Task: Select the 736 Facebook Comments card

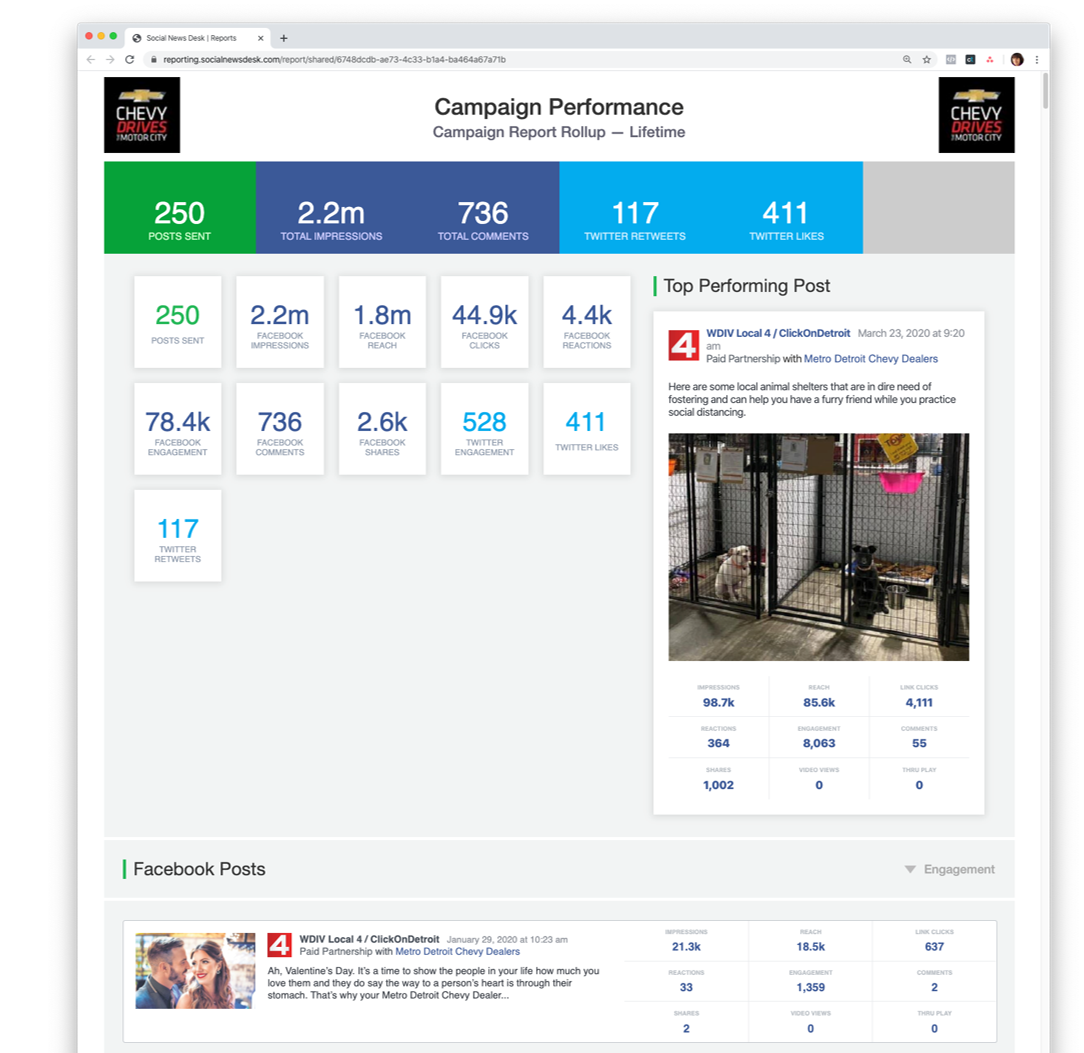Action: click(280, 429)
